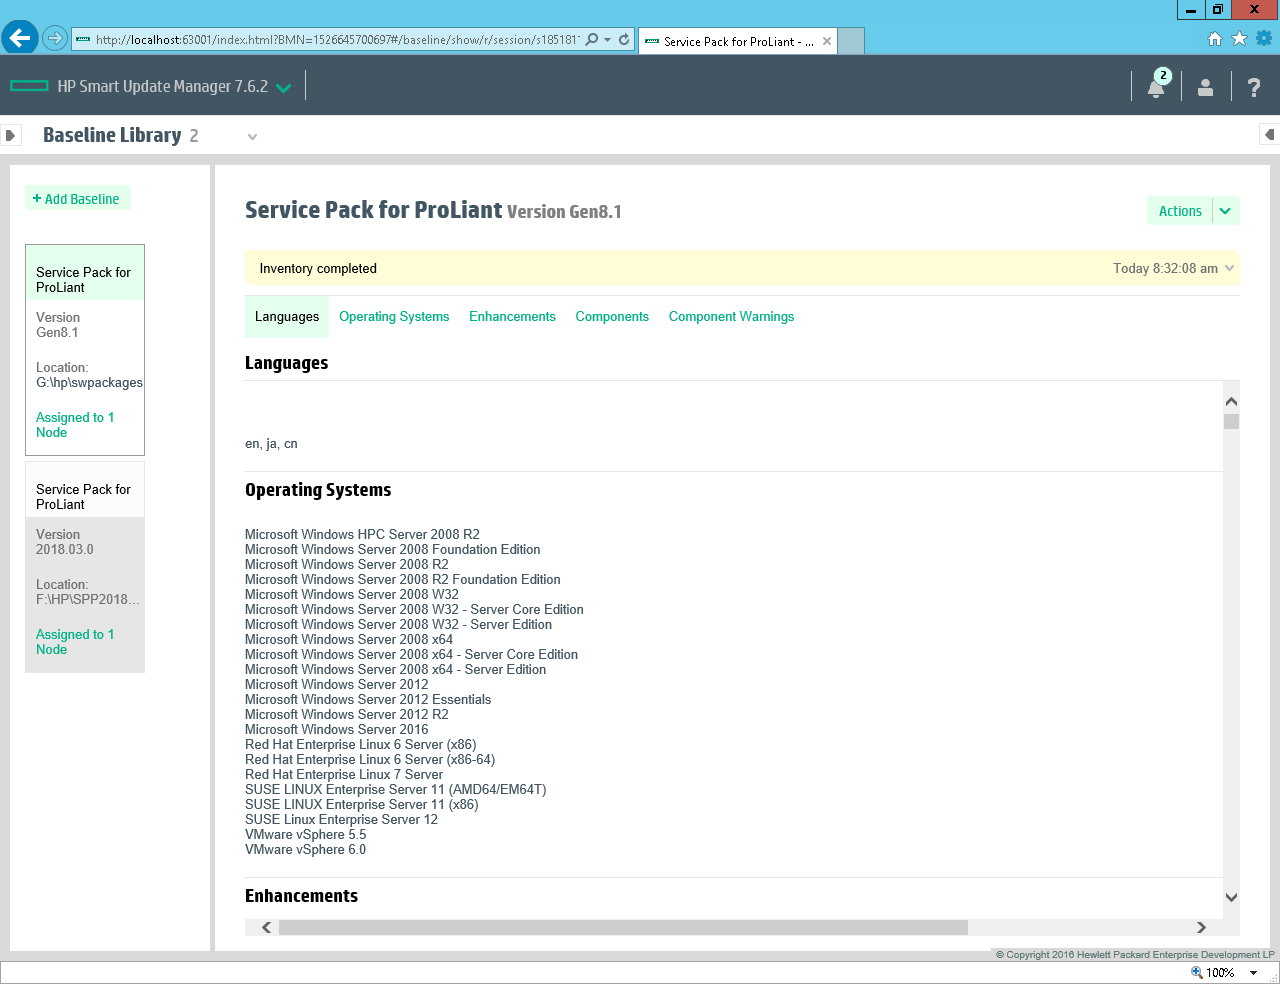Open the help question mark icon
Image resolution: width=1280 pixels, height=984 pixels.
point(1253,87)
